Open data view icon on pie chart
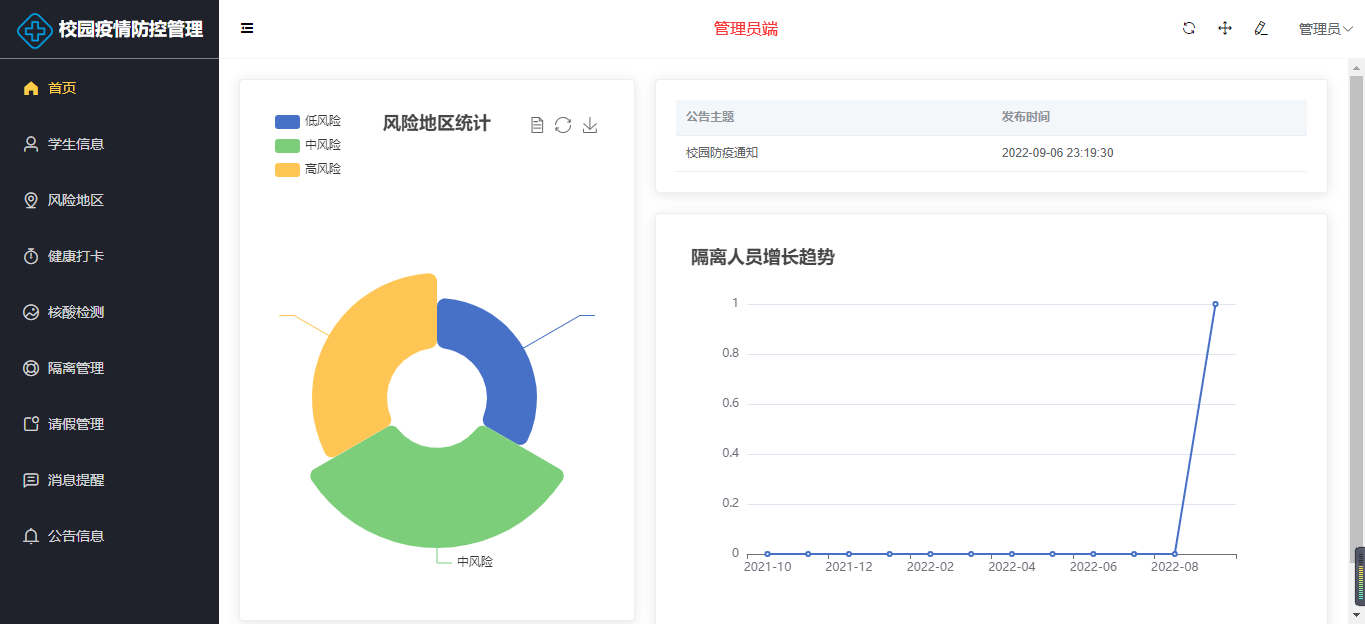Viewport: 1365px width, 624px height. 537,125
